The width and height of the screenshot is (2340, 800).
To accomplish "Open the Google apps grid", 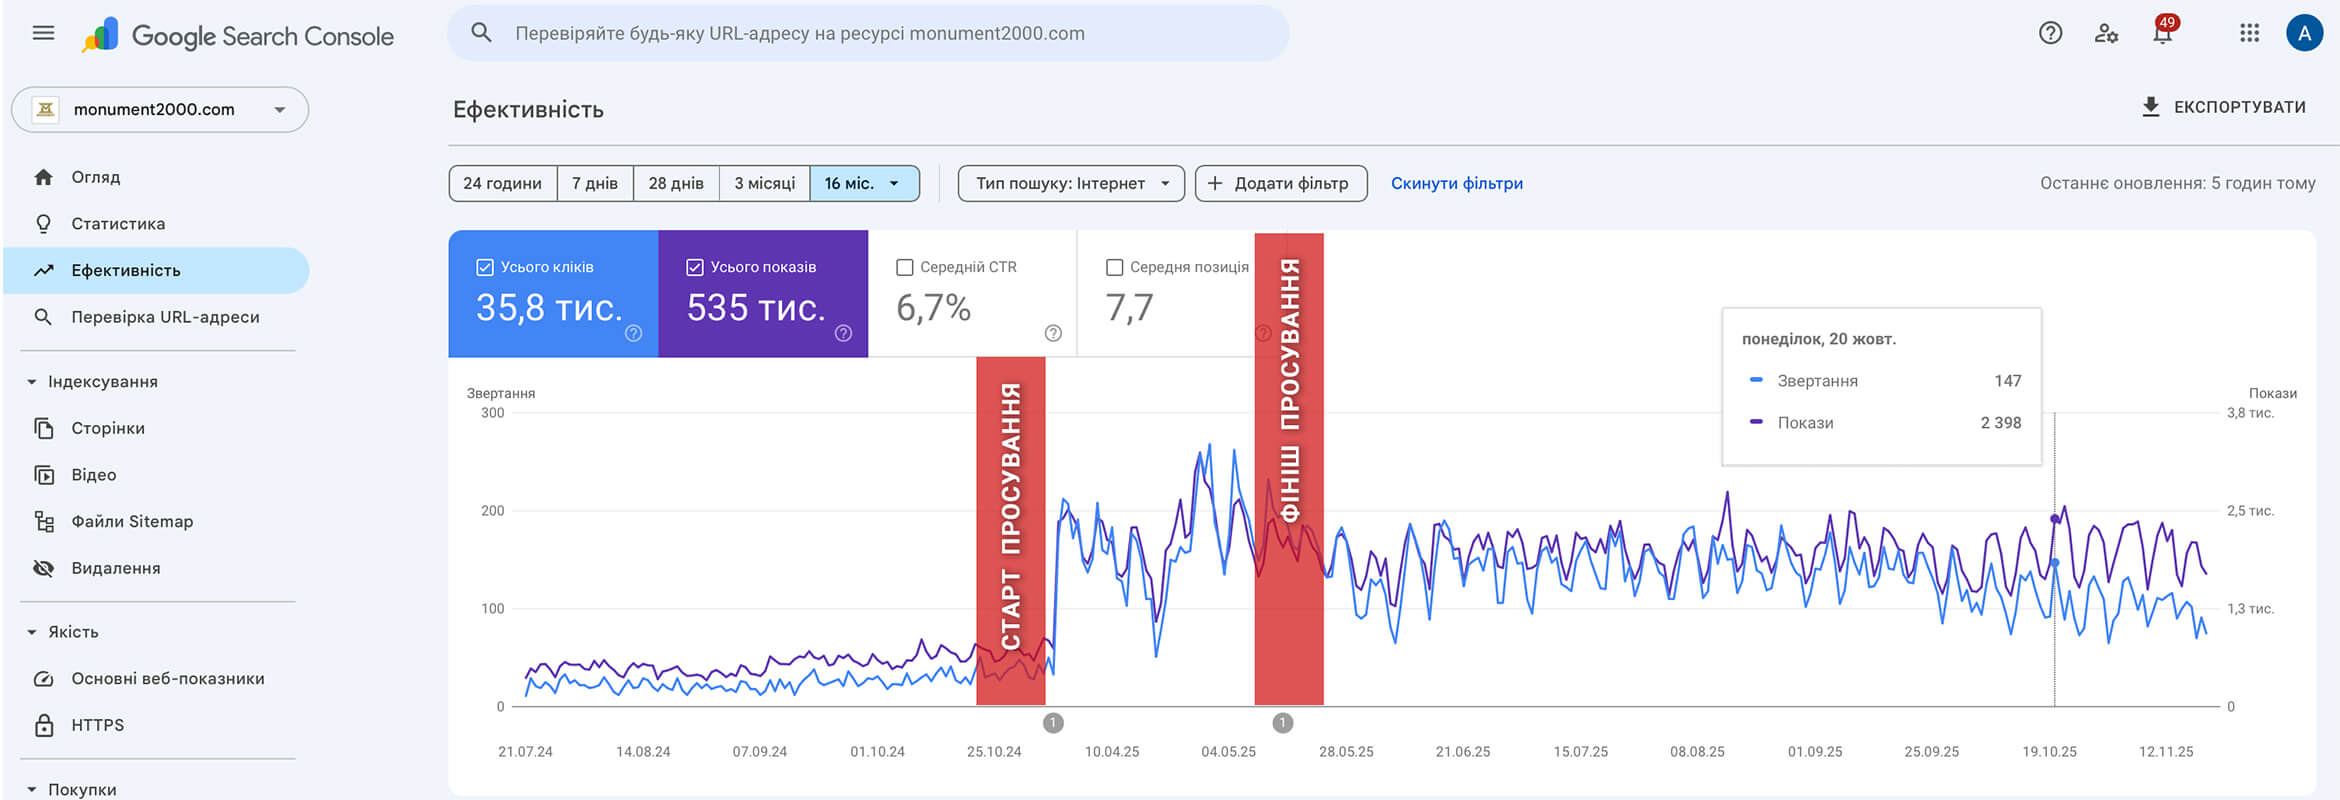I will pos(2249,33).
